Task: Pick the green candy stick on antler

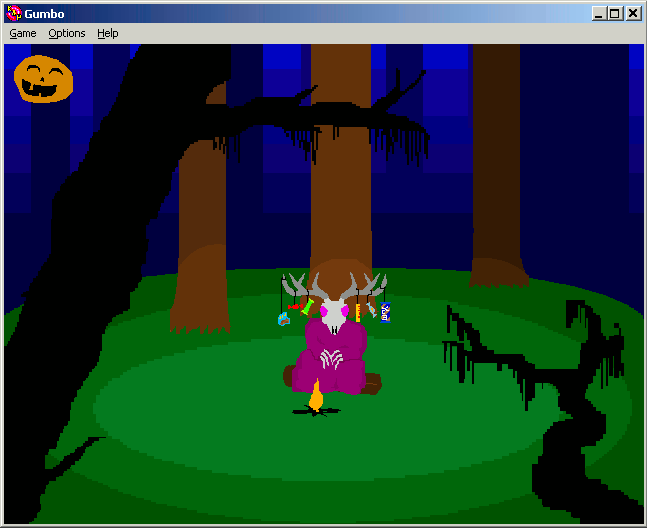Action: tap(307, 307)
